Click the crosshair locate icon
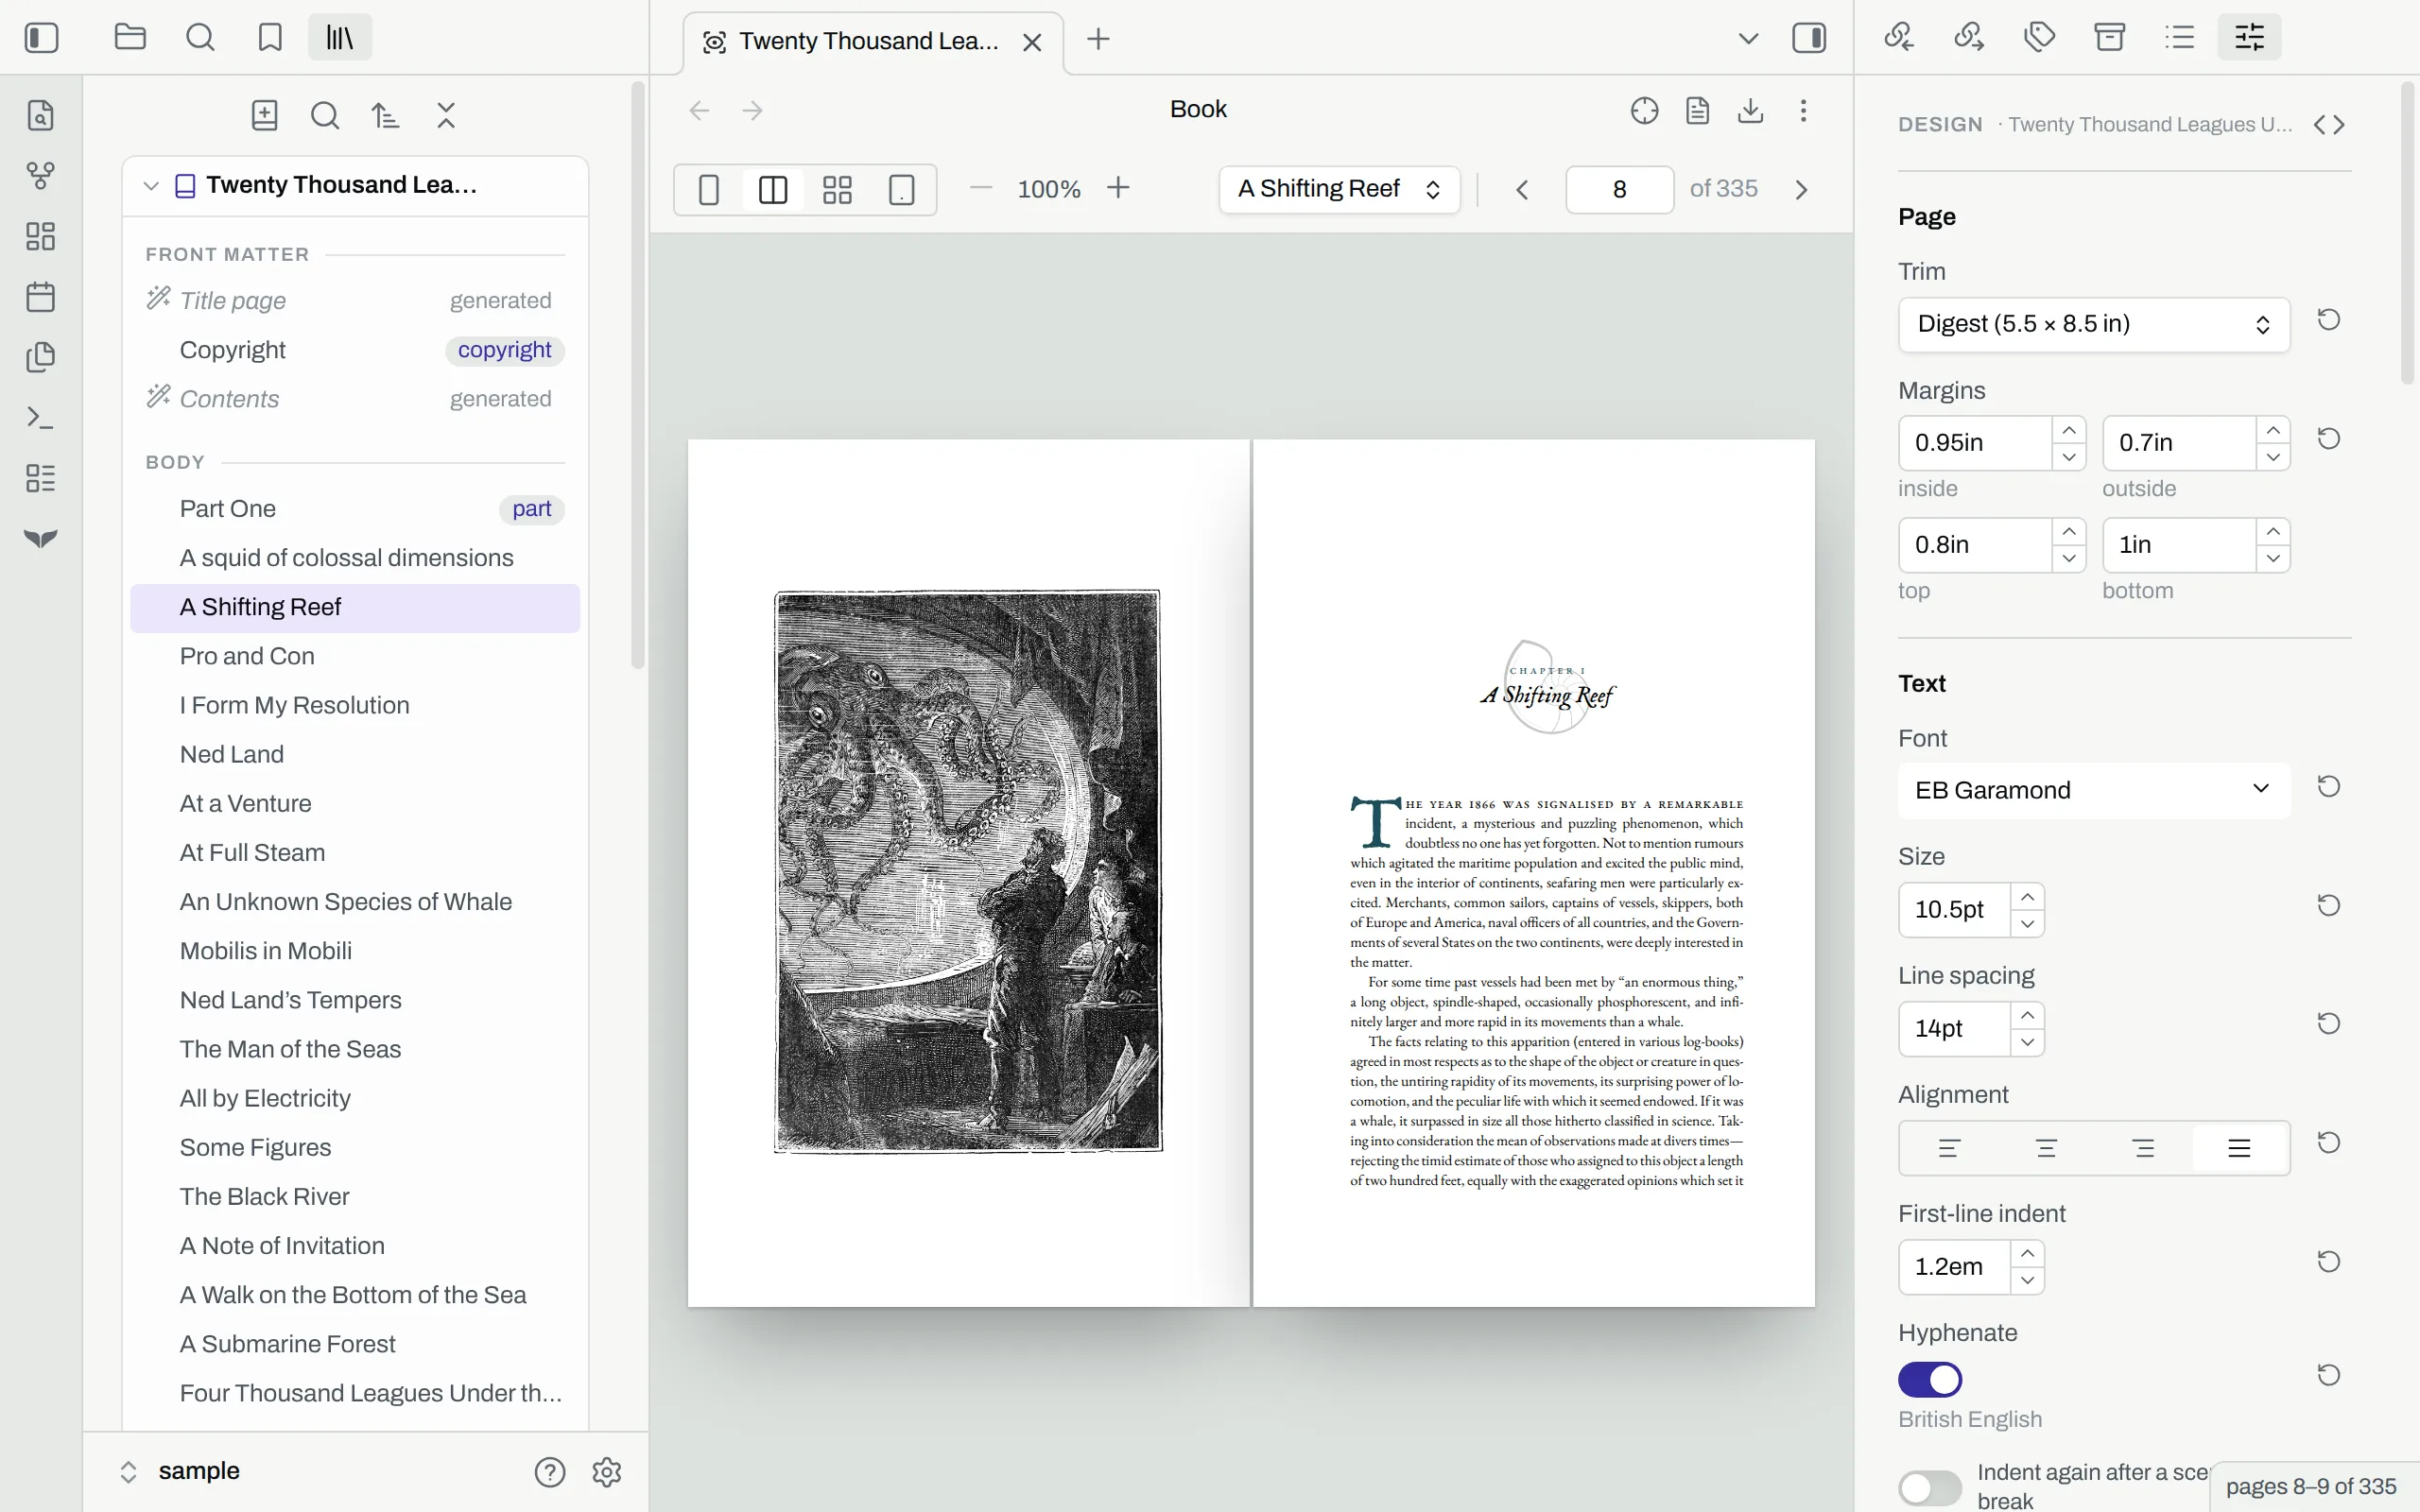The image size is (2420, 1512). tap(1644, 110)
